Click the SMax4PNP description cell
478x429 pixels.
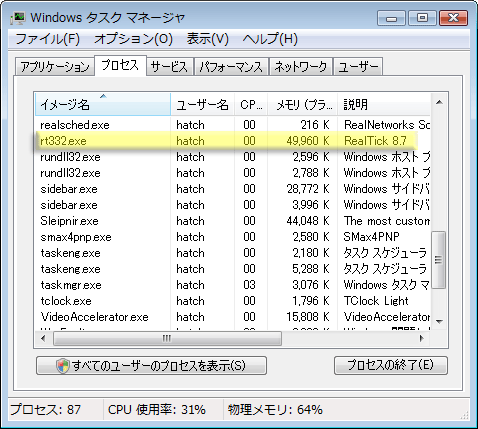pos(372,237)
